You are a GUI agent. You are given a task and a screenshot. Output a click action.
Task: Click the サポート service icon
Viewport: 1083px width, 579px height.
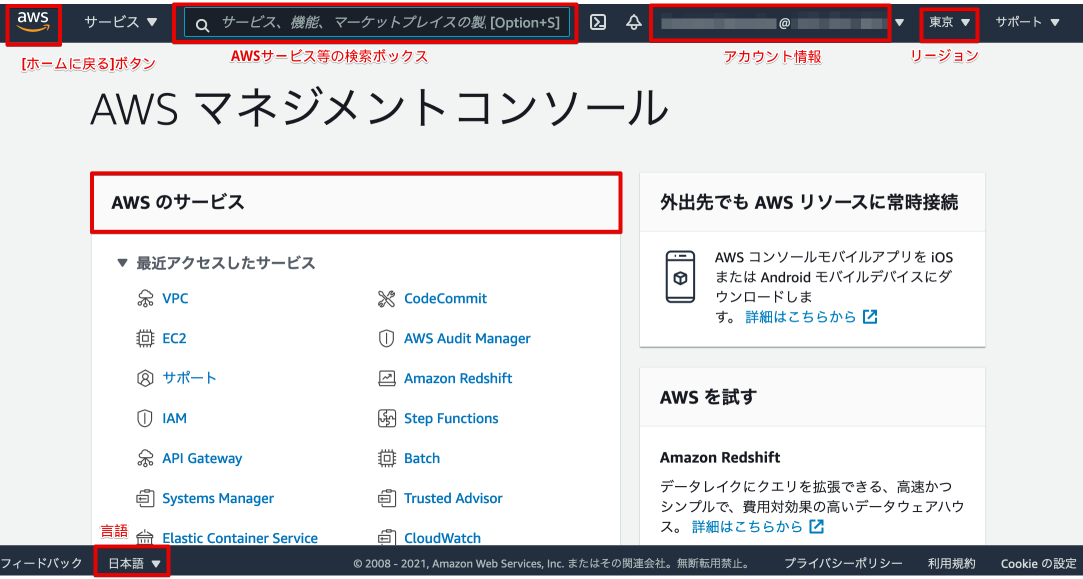[x=145, y=379]
